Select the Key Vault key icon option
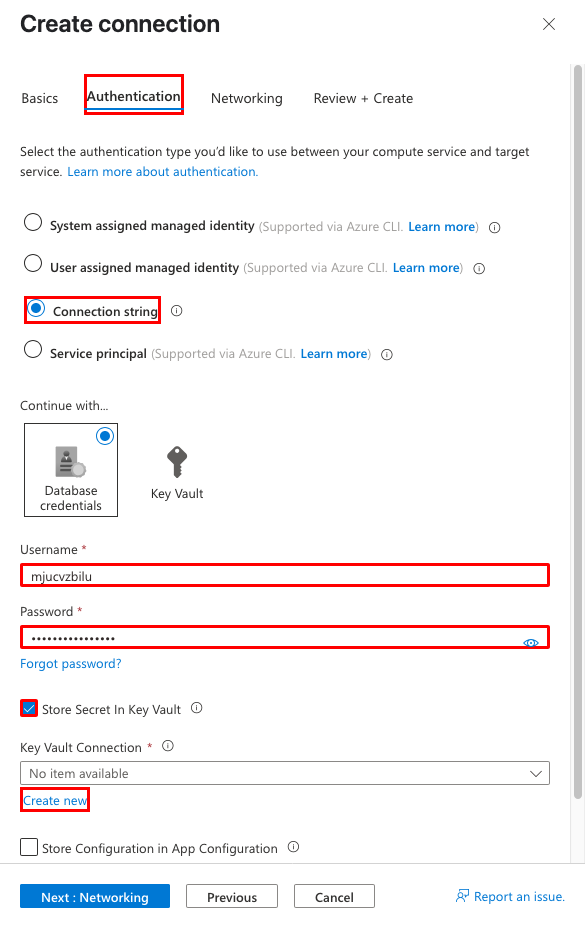The width and height of the screenshot is (585, 928). 176,473
